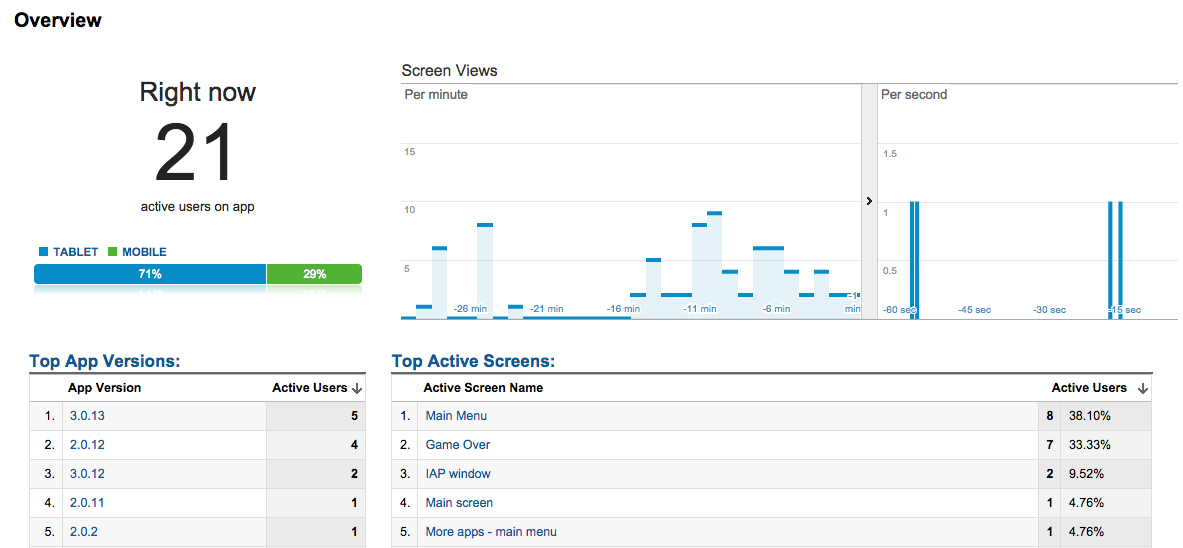Click the 71% tablet bar segment
Screen dimensions: 1183x548
pyautogui.click(x=150, y=274)
